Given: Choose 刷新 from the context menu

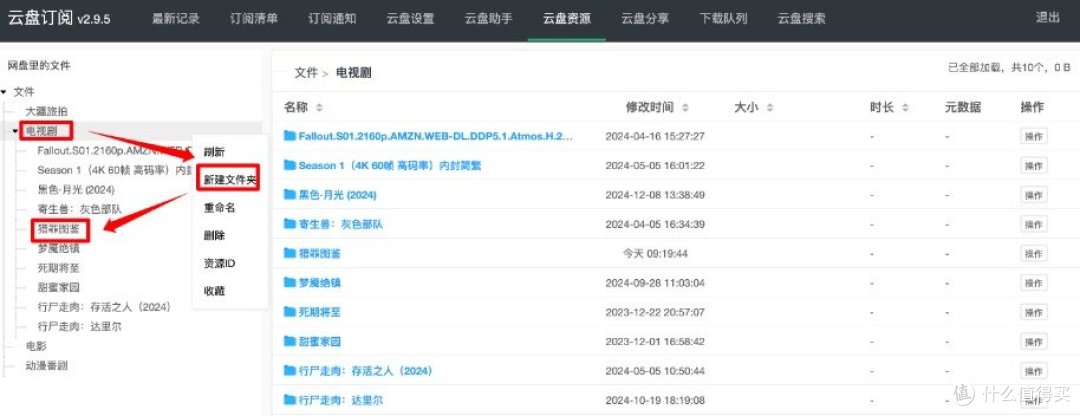Looking at the screenshot, I should [214, 152].
